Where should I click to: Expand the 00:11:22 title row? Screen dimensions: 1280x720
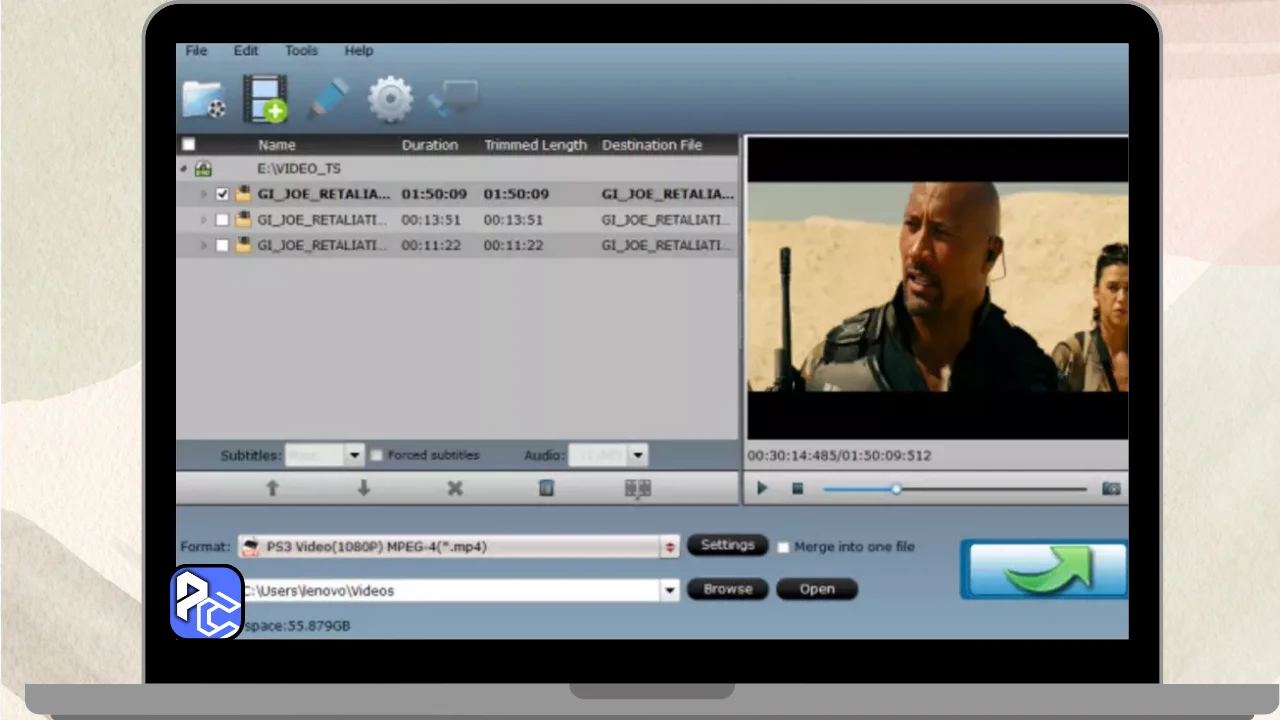point(203,245)
